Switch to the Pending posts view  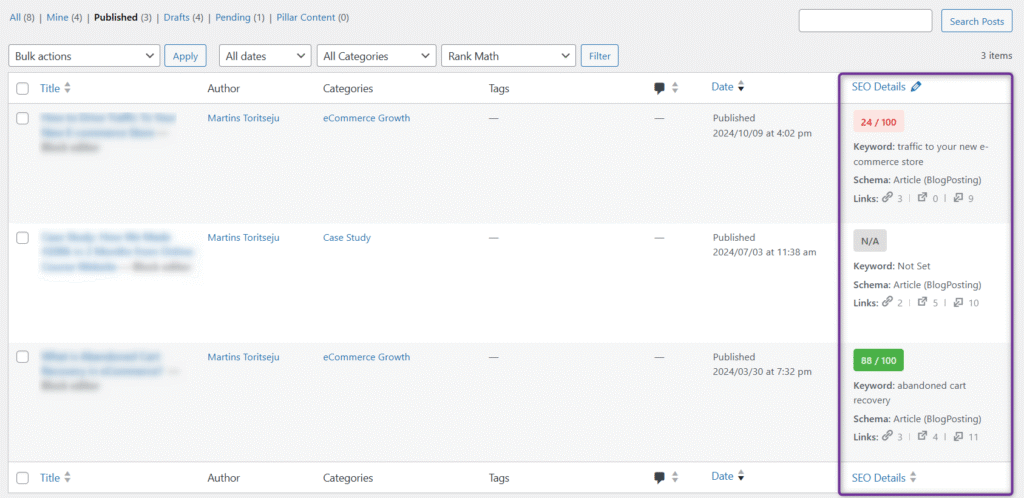click(x=233, y=18)
